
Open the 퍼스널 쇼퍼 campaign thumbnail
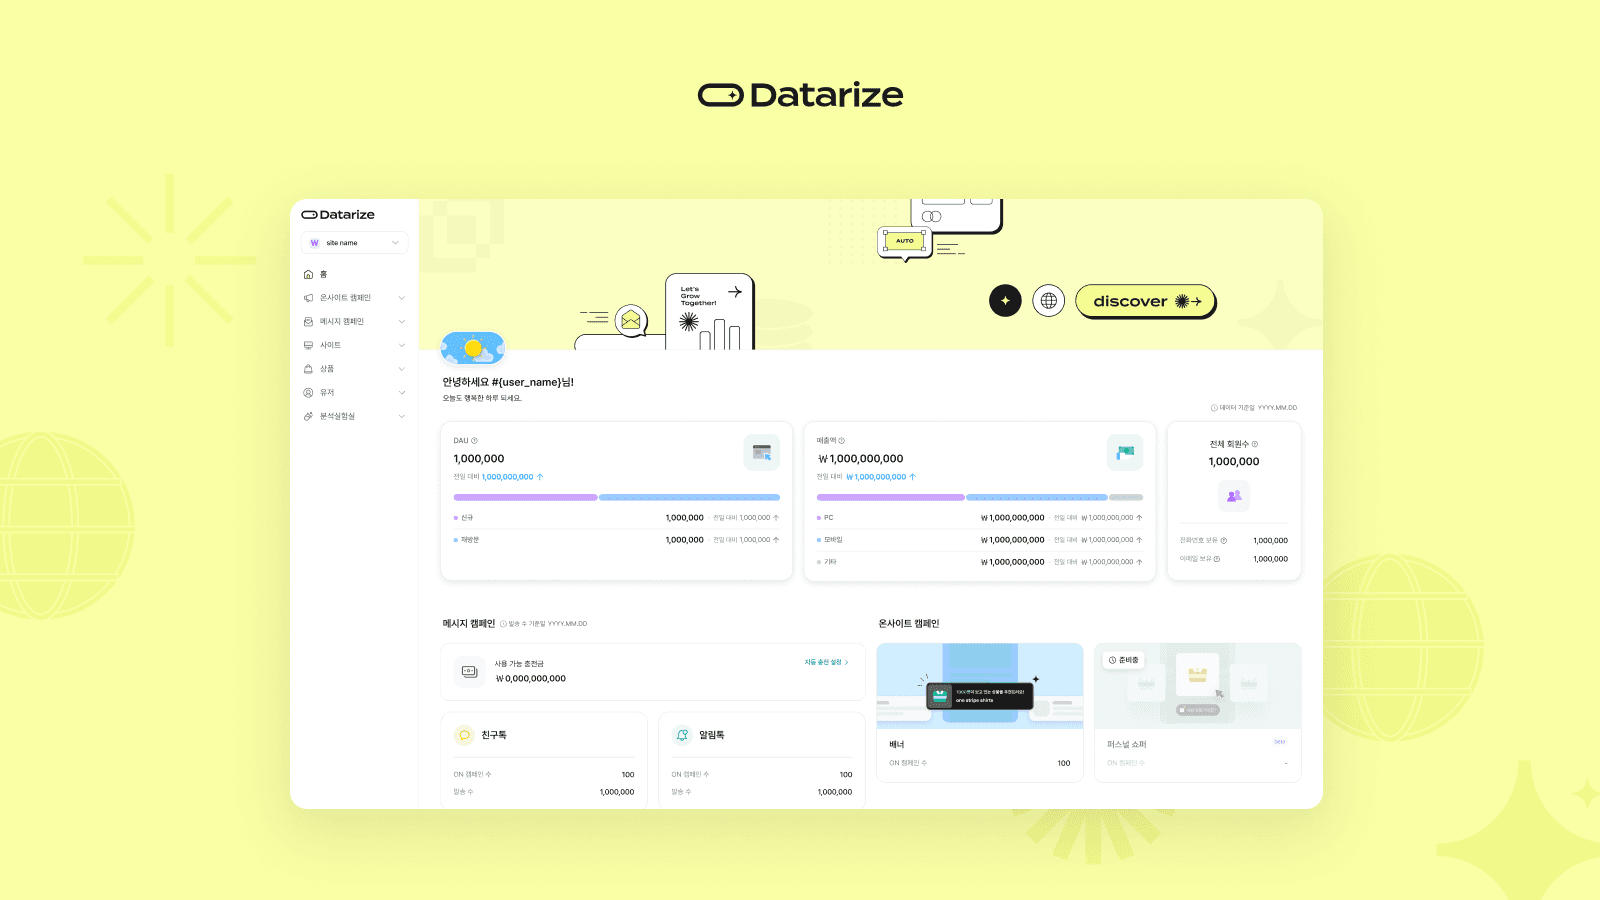click(1198, 686)
